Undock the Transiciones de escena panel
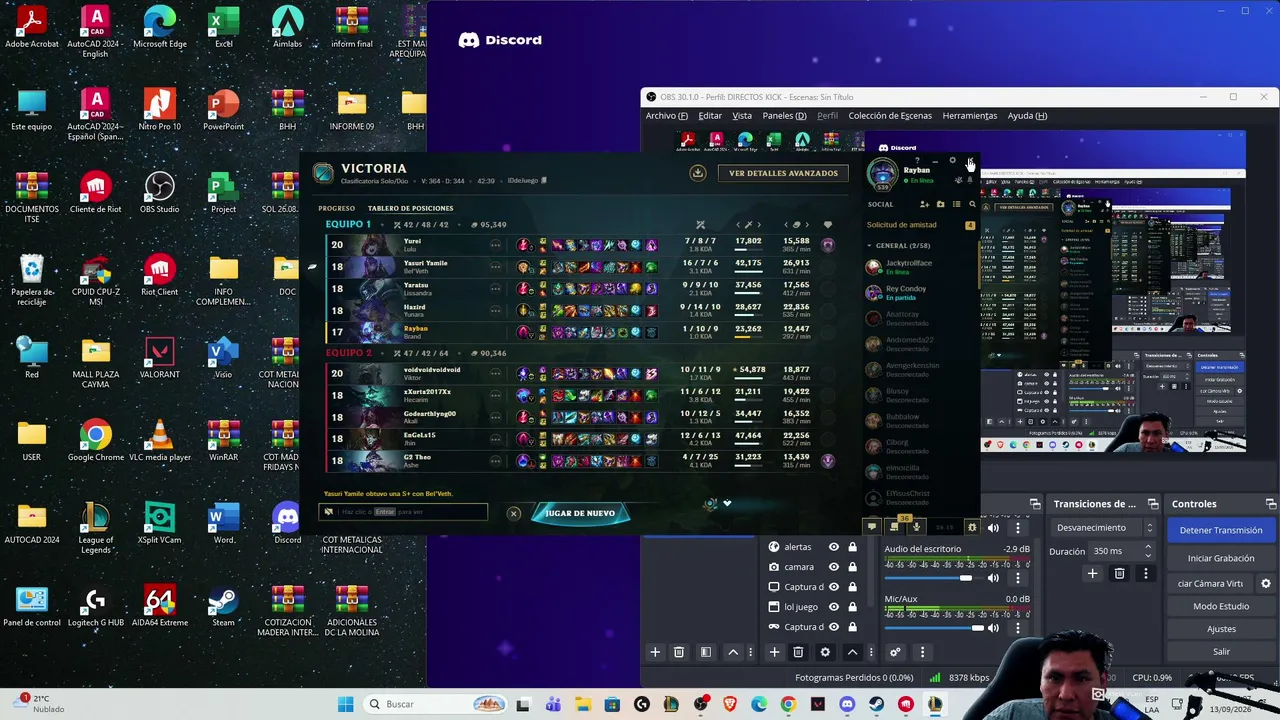 pos(1153,504)
